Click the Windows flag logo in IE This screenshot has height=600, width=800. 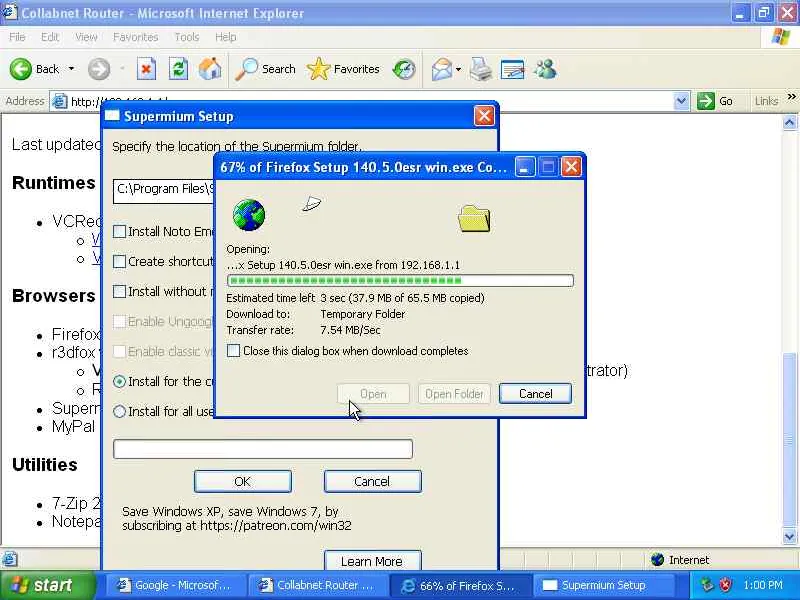coord(781,37)
